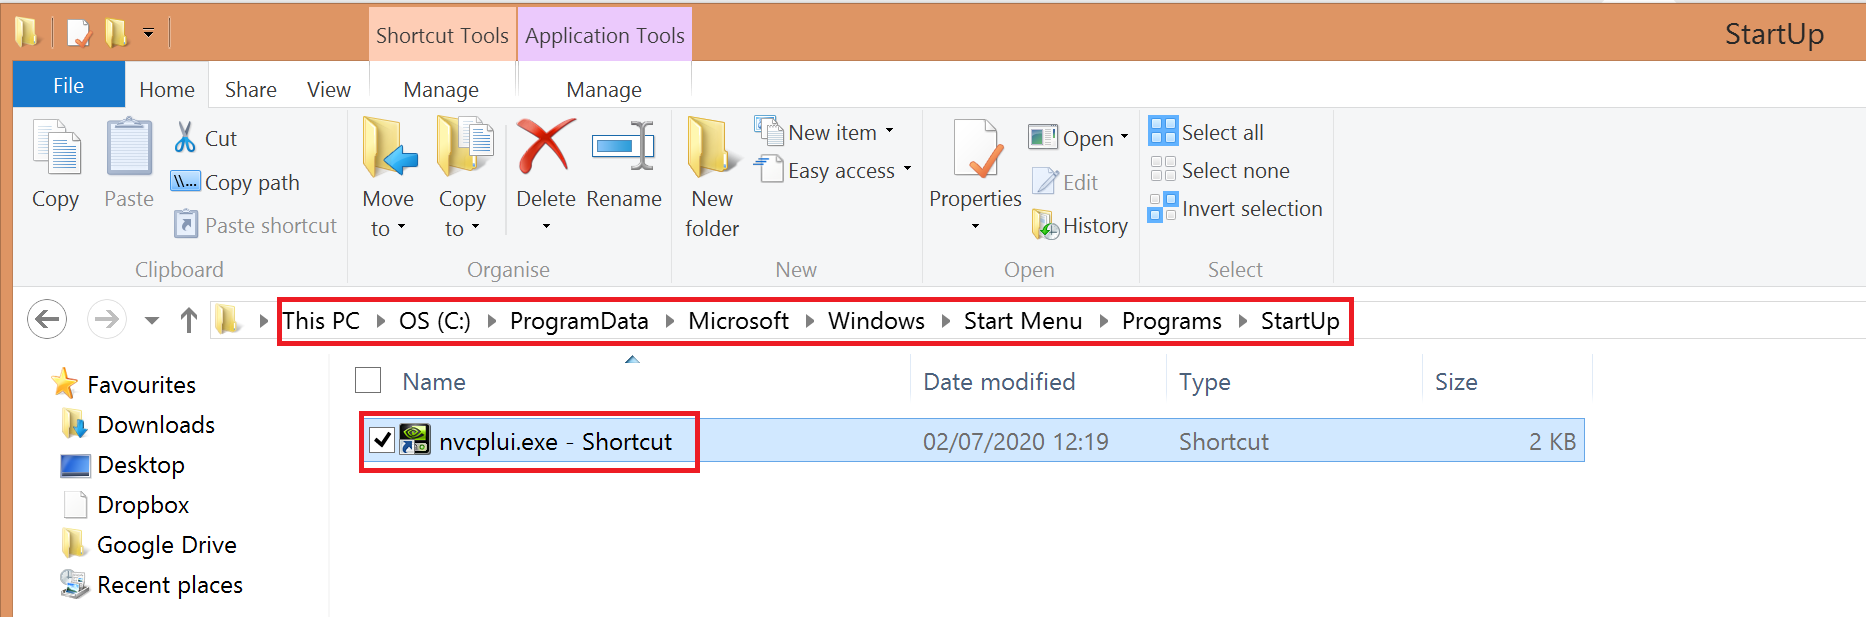Viewport: 1866px width, 617px height.
Task: Click the red Delete X icon
Action: coord(546,146)
